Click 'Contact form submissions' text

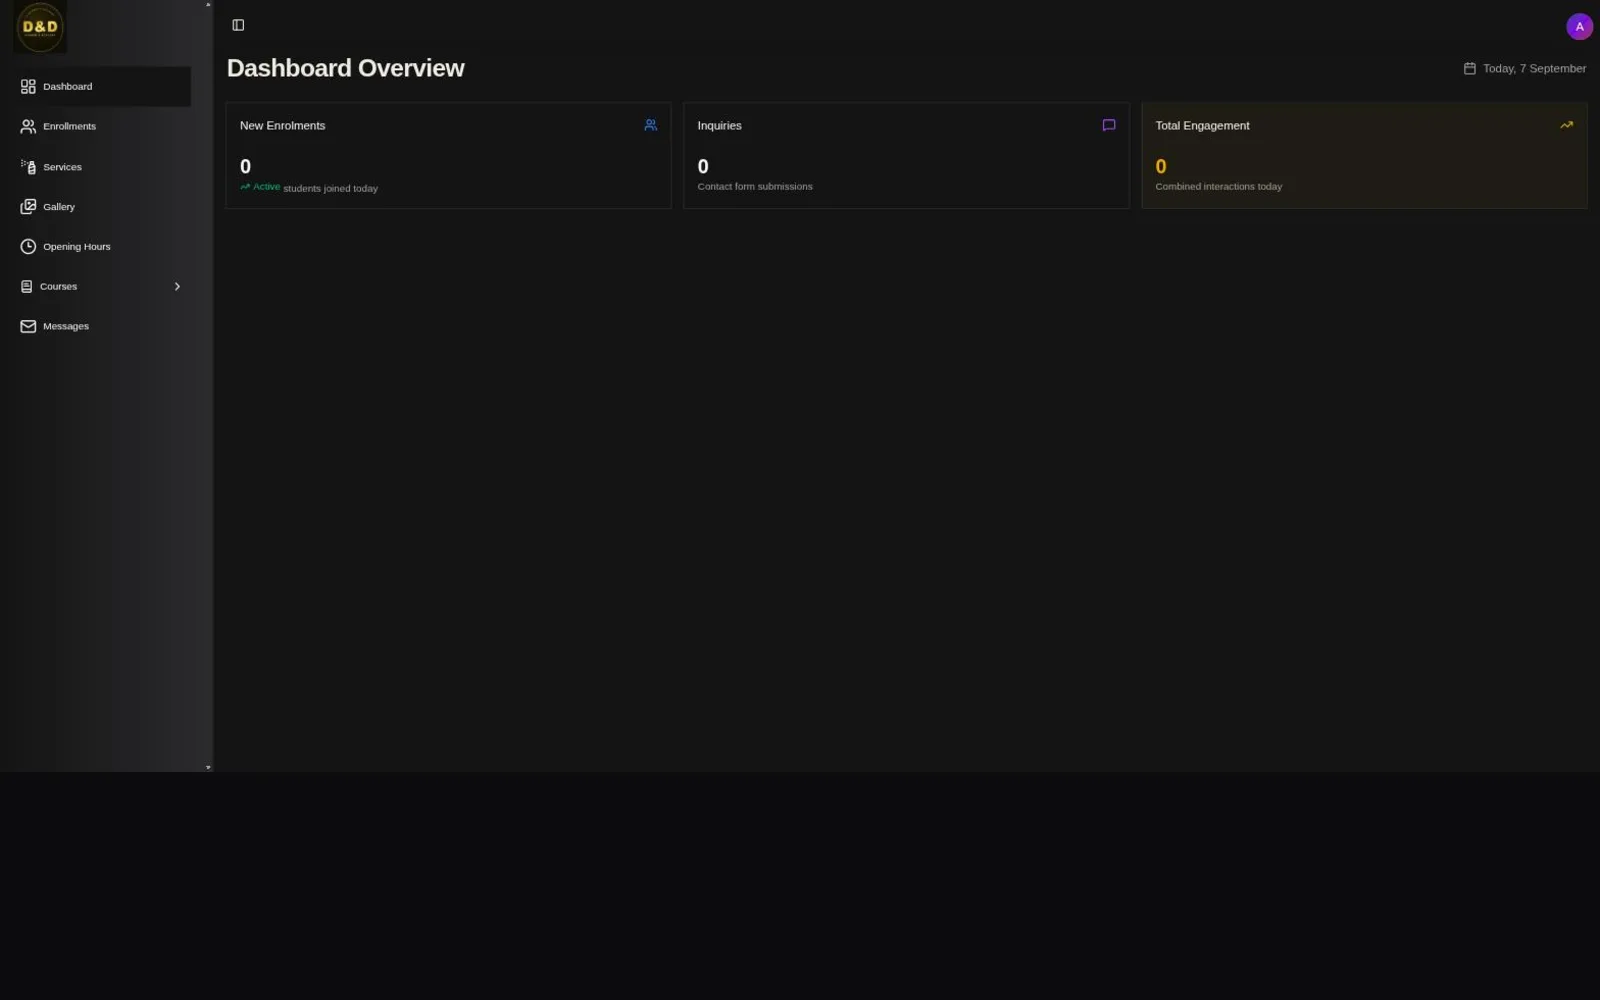coord(755,187)
